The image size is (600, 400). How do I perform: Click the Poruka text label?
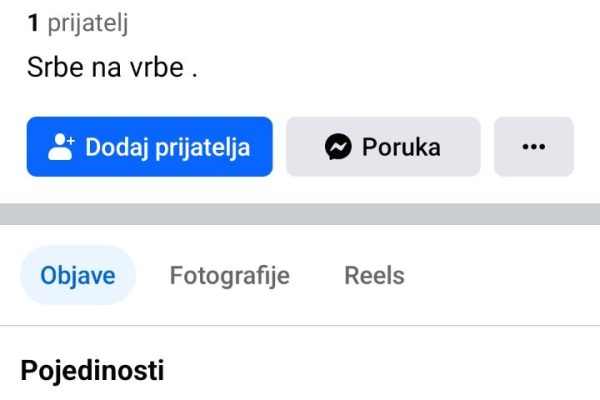(x=401, y=147)
